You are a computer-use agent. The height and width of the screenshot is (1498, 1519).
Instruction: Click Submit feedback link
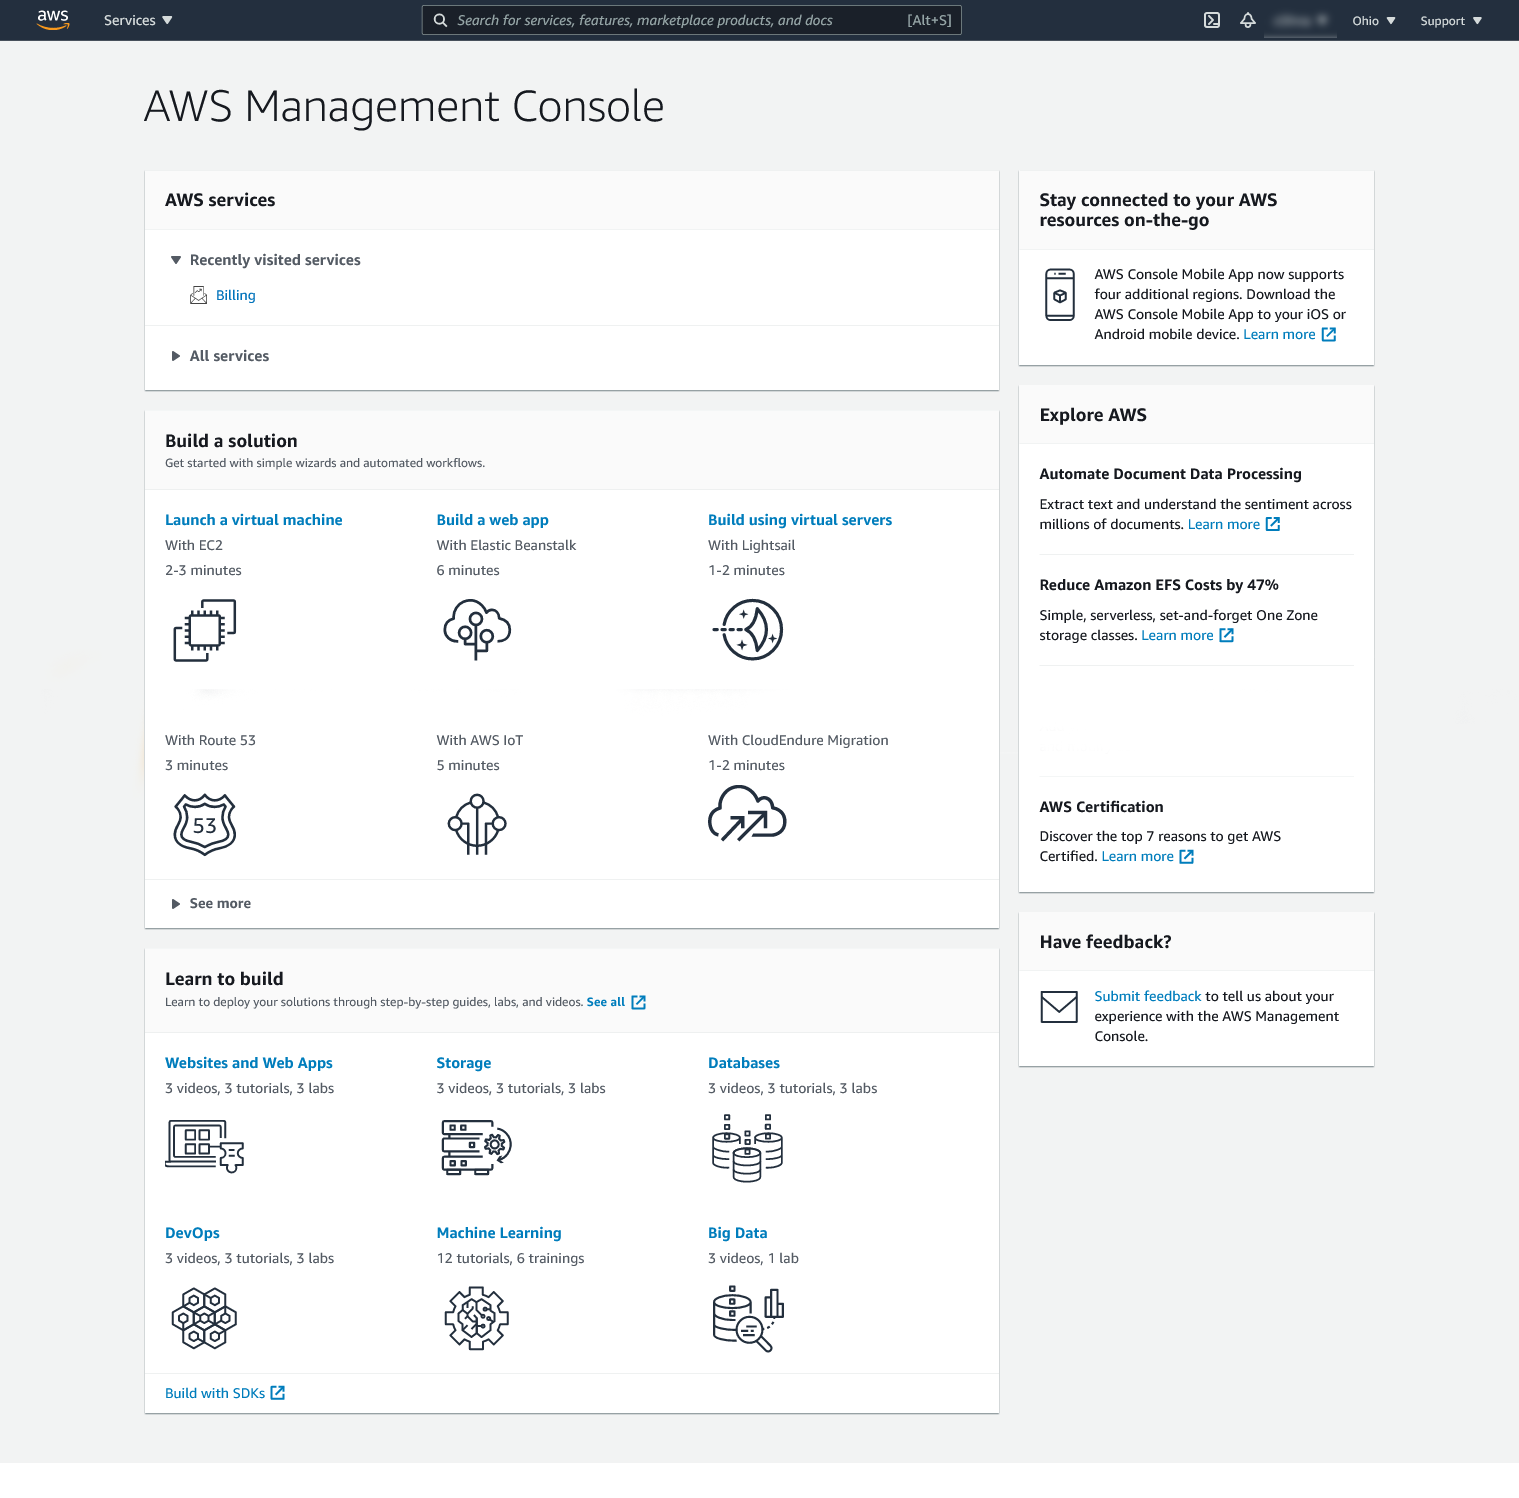(x=1148, y=996)
